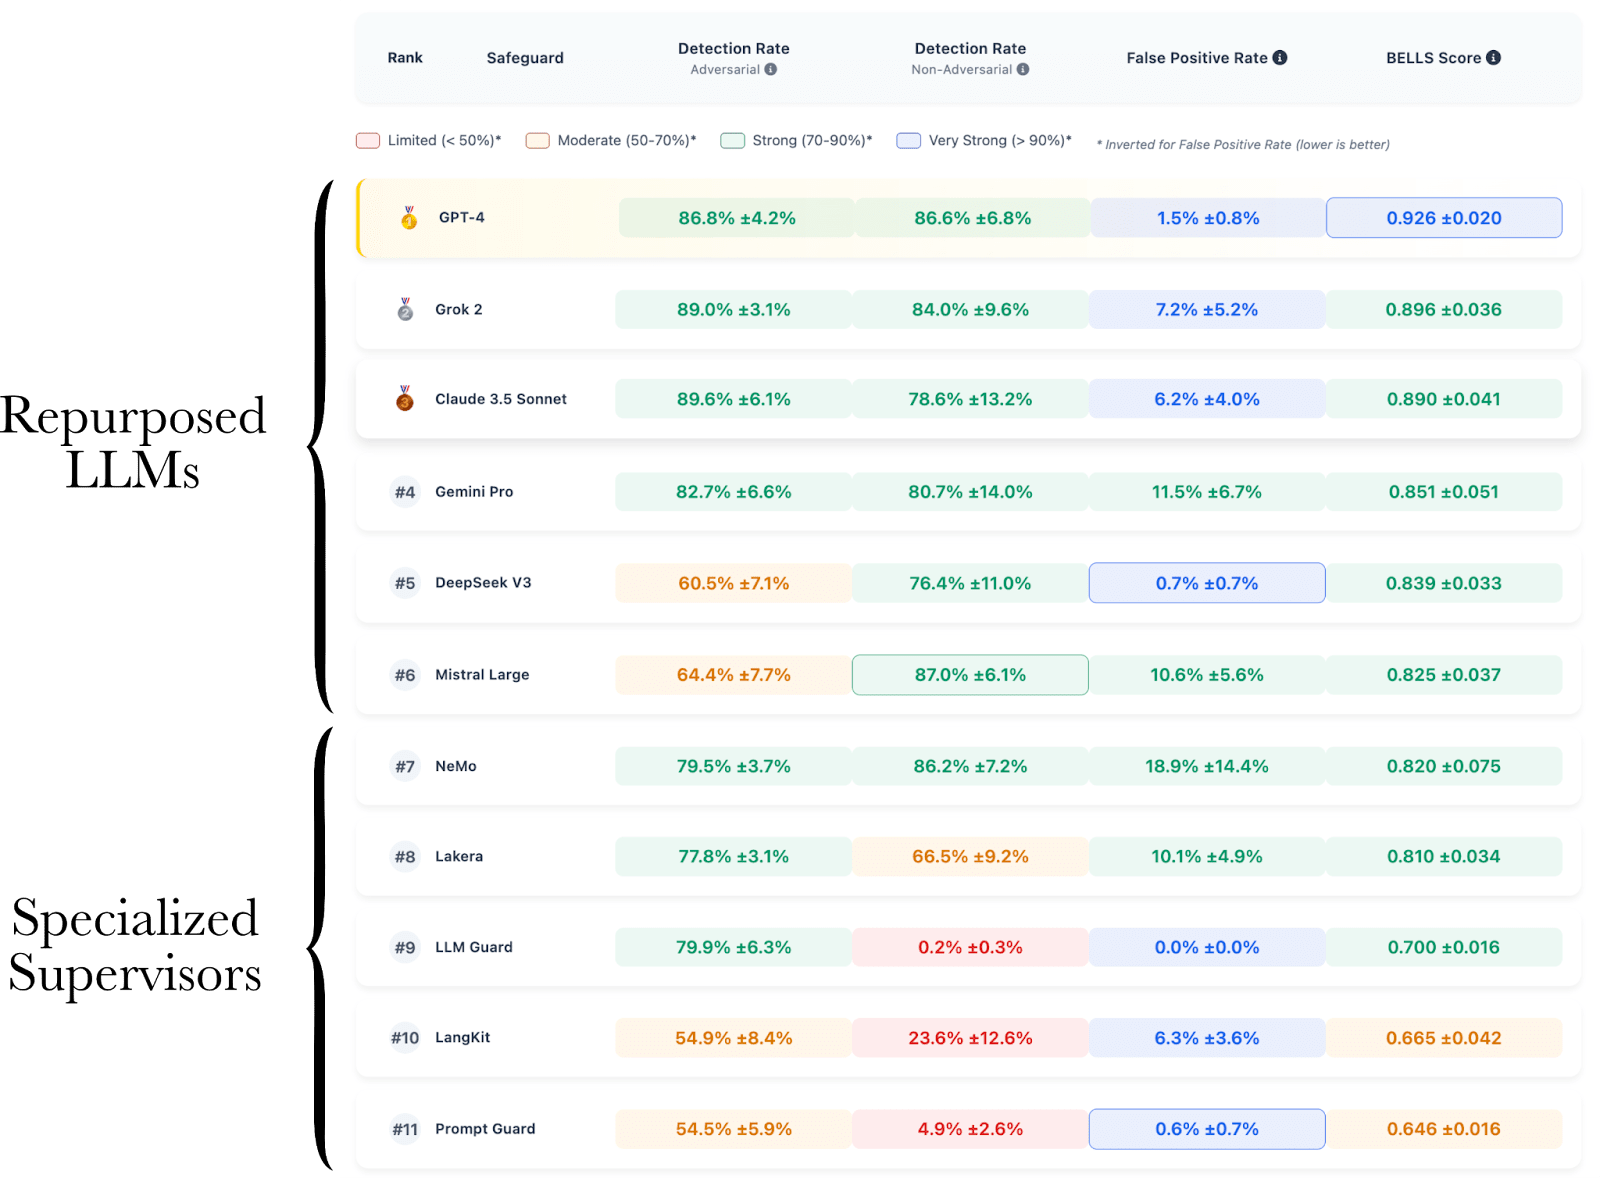Click Prompt Guard BELLS score 0.646 ±0.016
The width and height of the screenshot is (1600, 1178).
(x=1444, y=1129)
